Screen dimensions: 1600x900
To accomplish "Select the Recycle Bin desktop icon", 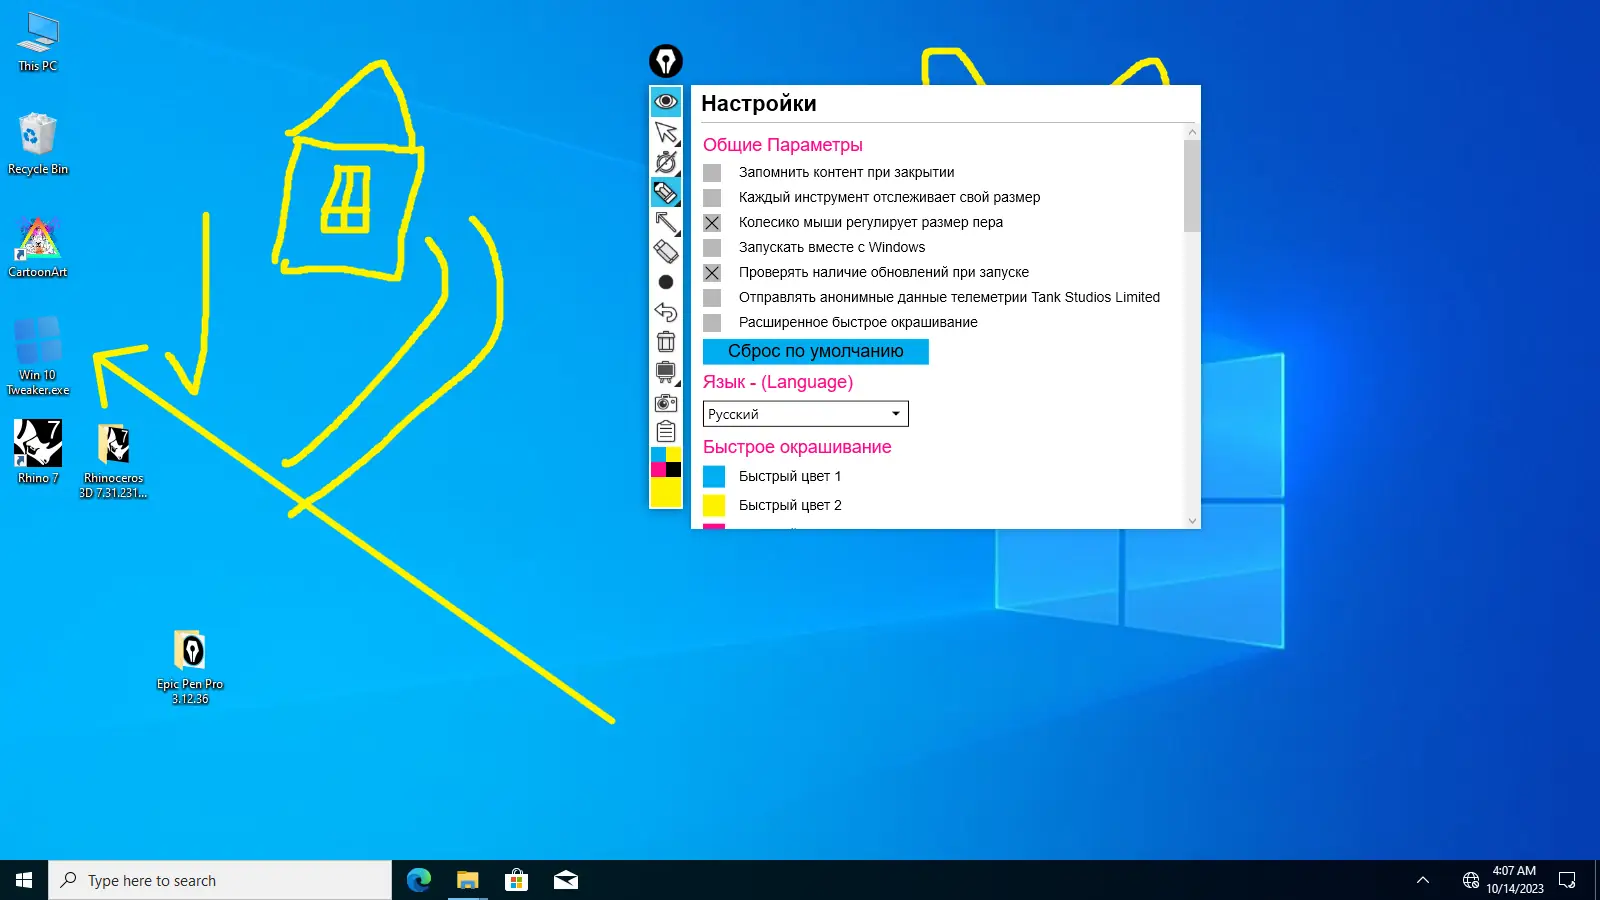I will 38,144.
